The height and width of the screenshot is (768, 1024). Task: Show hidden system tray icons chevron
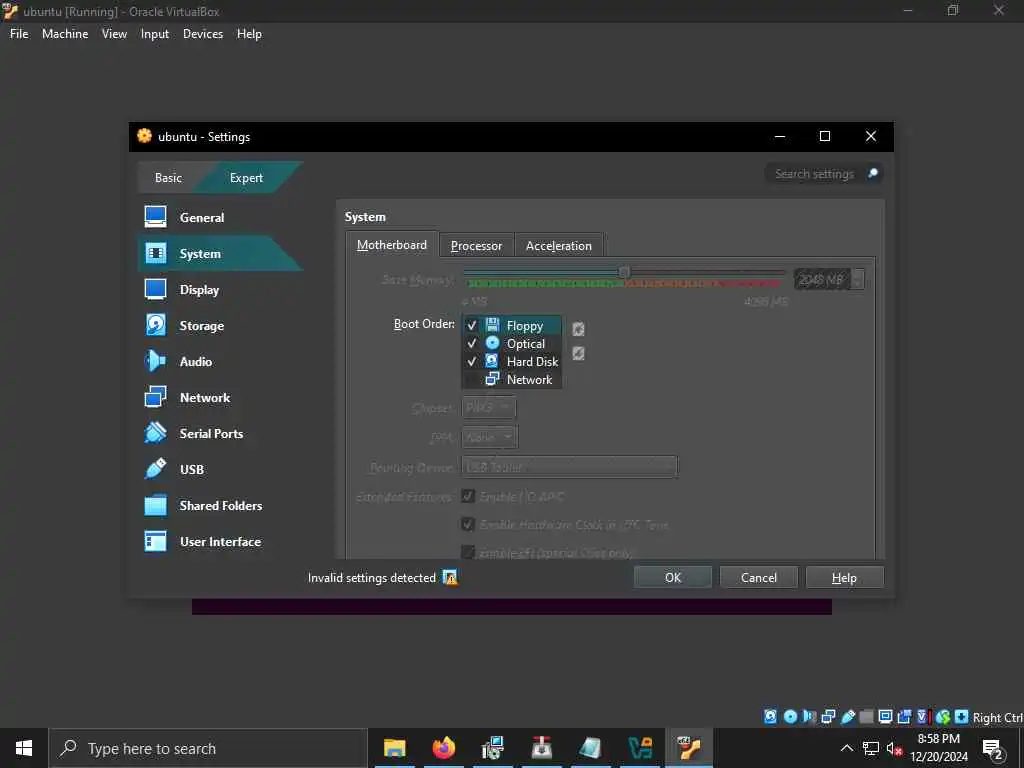846,748
